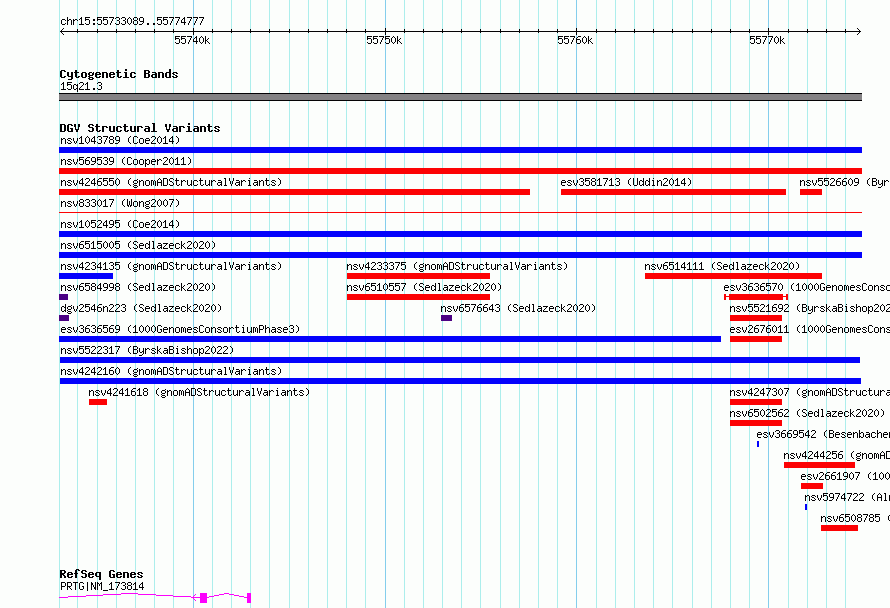Screen dimensions: 890x608
Task: Click the red bar under nsv569539
Action: click(460, 171)
